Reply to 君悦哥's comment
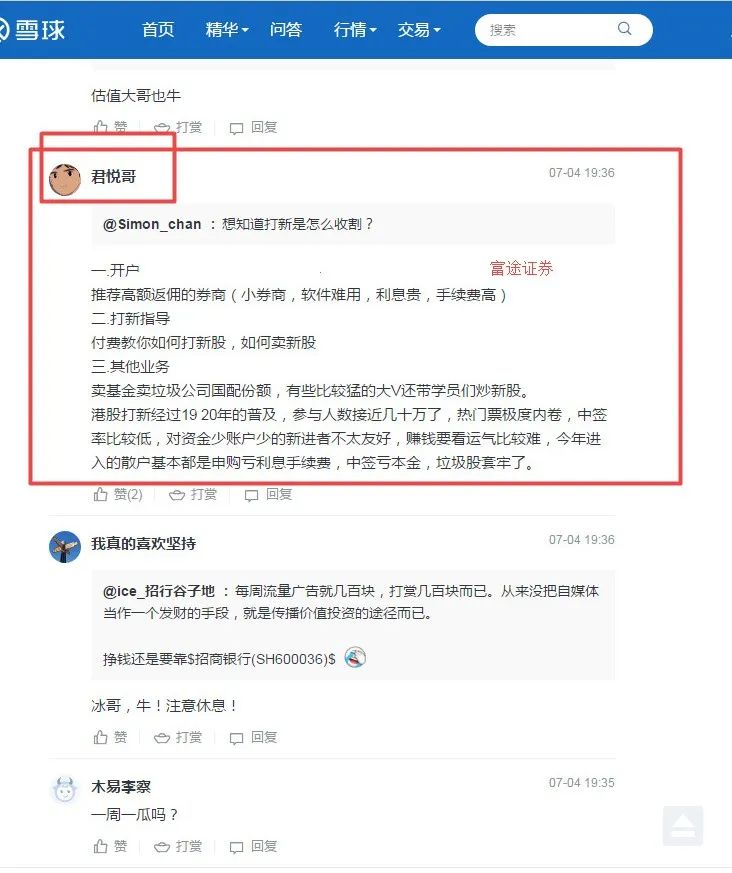This screenshot has width=732, height=873. tap(268, 494)
